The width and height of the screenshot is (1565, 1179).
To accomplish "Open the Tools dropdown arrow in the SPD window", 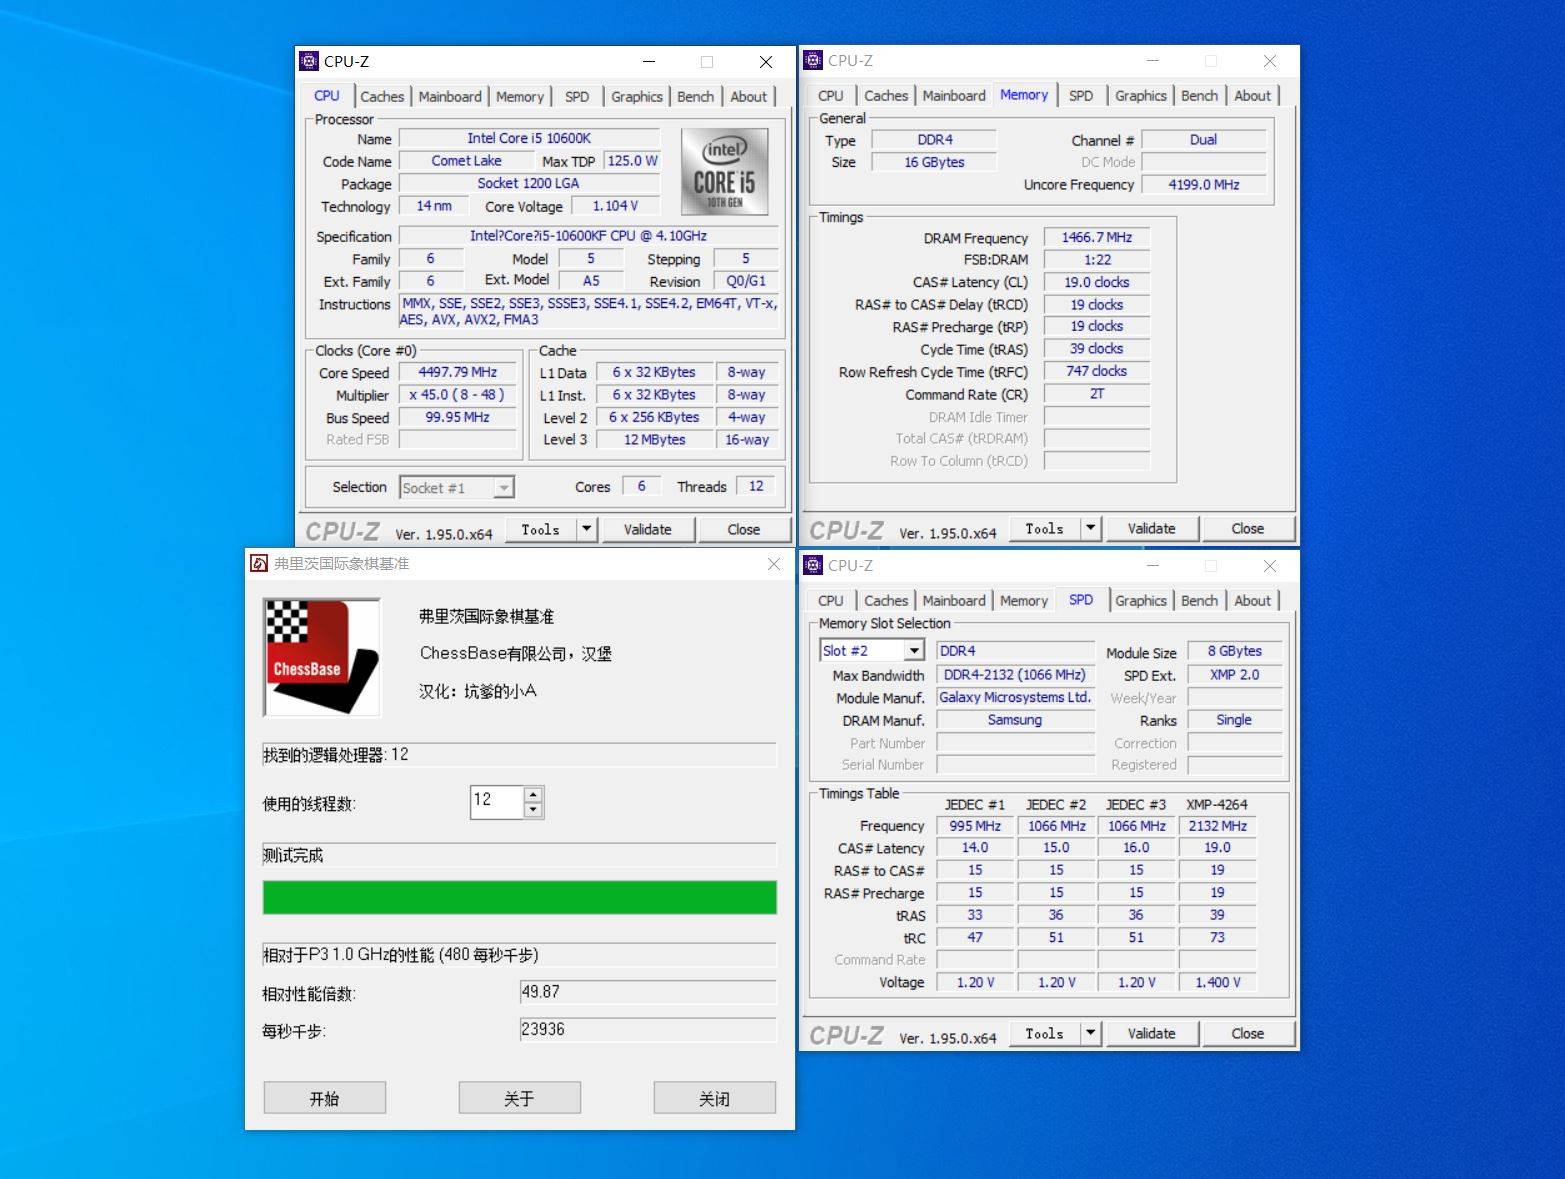I will (1091, 1033).
